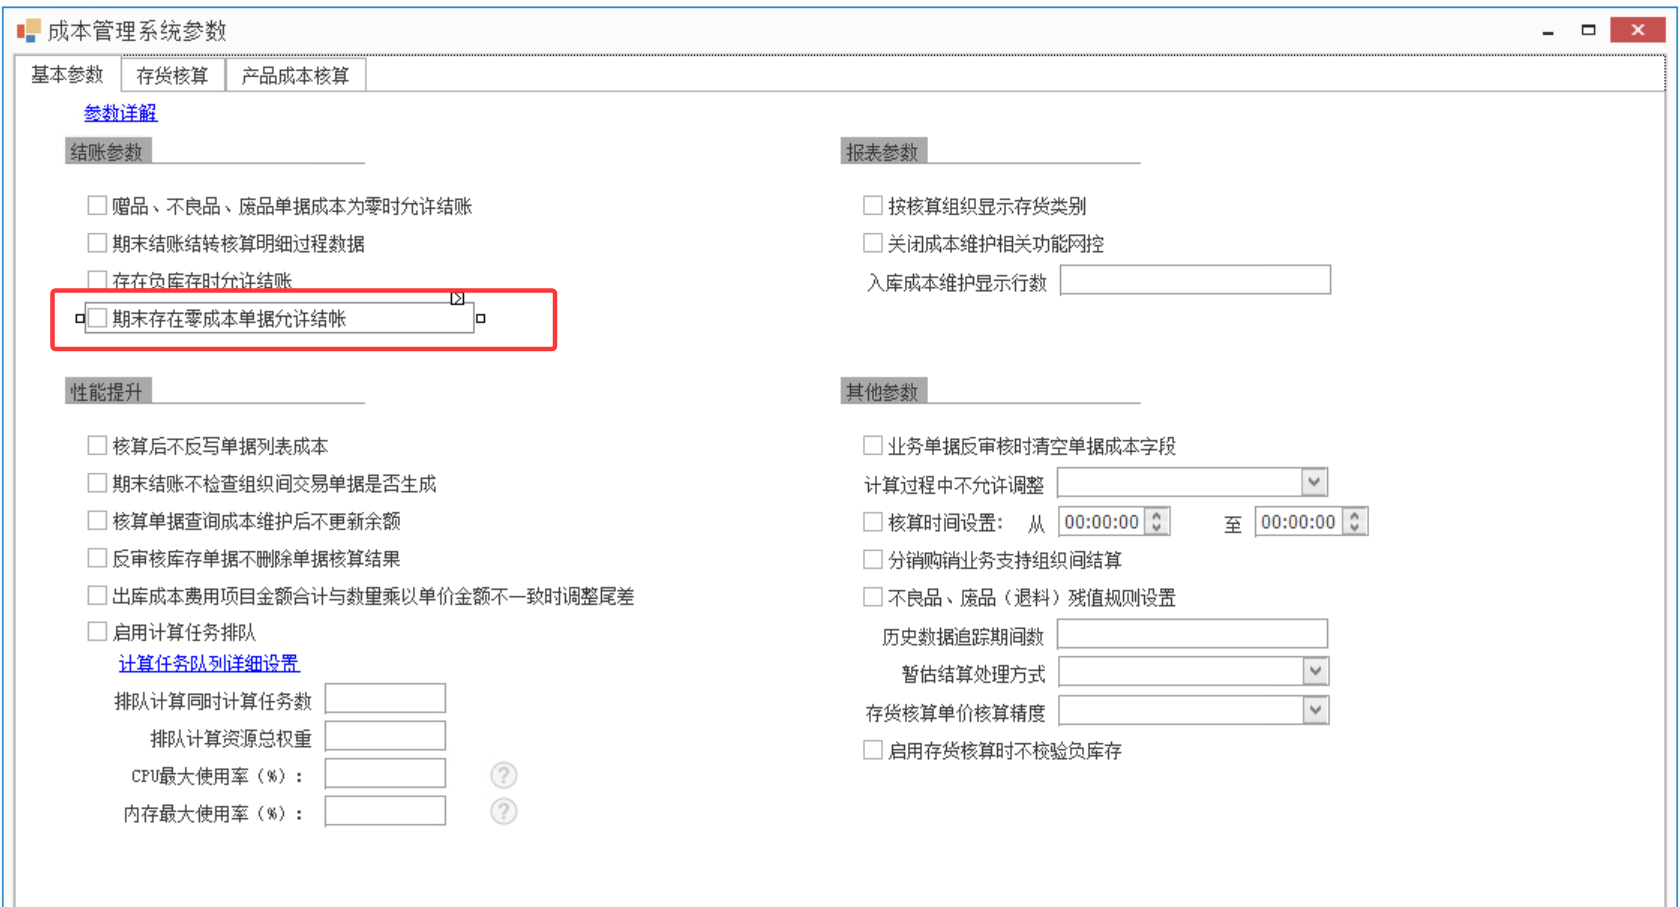1680x907 pixels.
Task: Click the small tag icon above 期末存在零成本单据允许结帐
Action: click(x=457, y=298)
